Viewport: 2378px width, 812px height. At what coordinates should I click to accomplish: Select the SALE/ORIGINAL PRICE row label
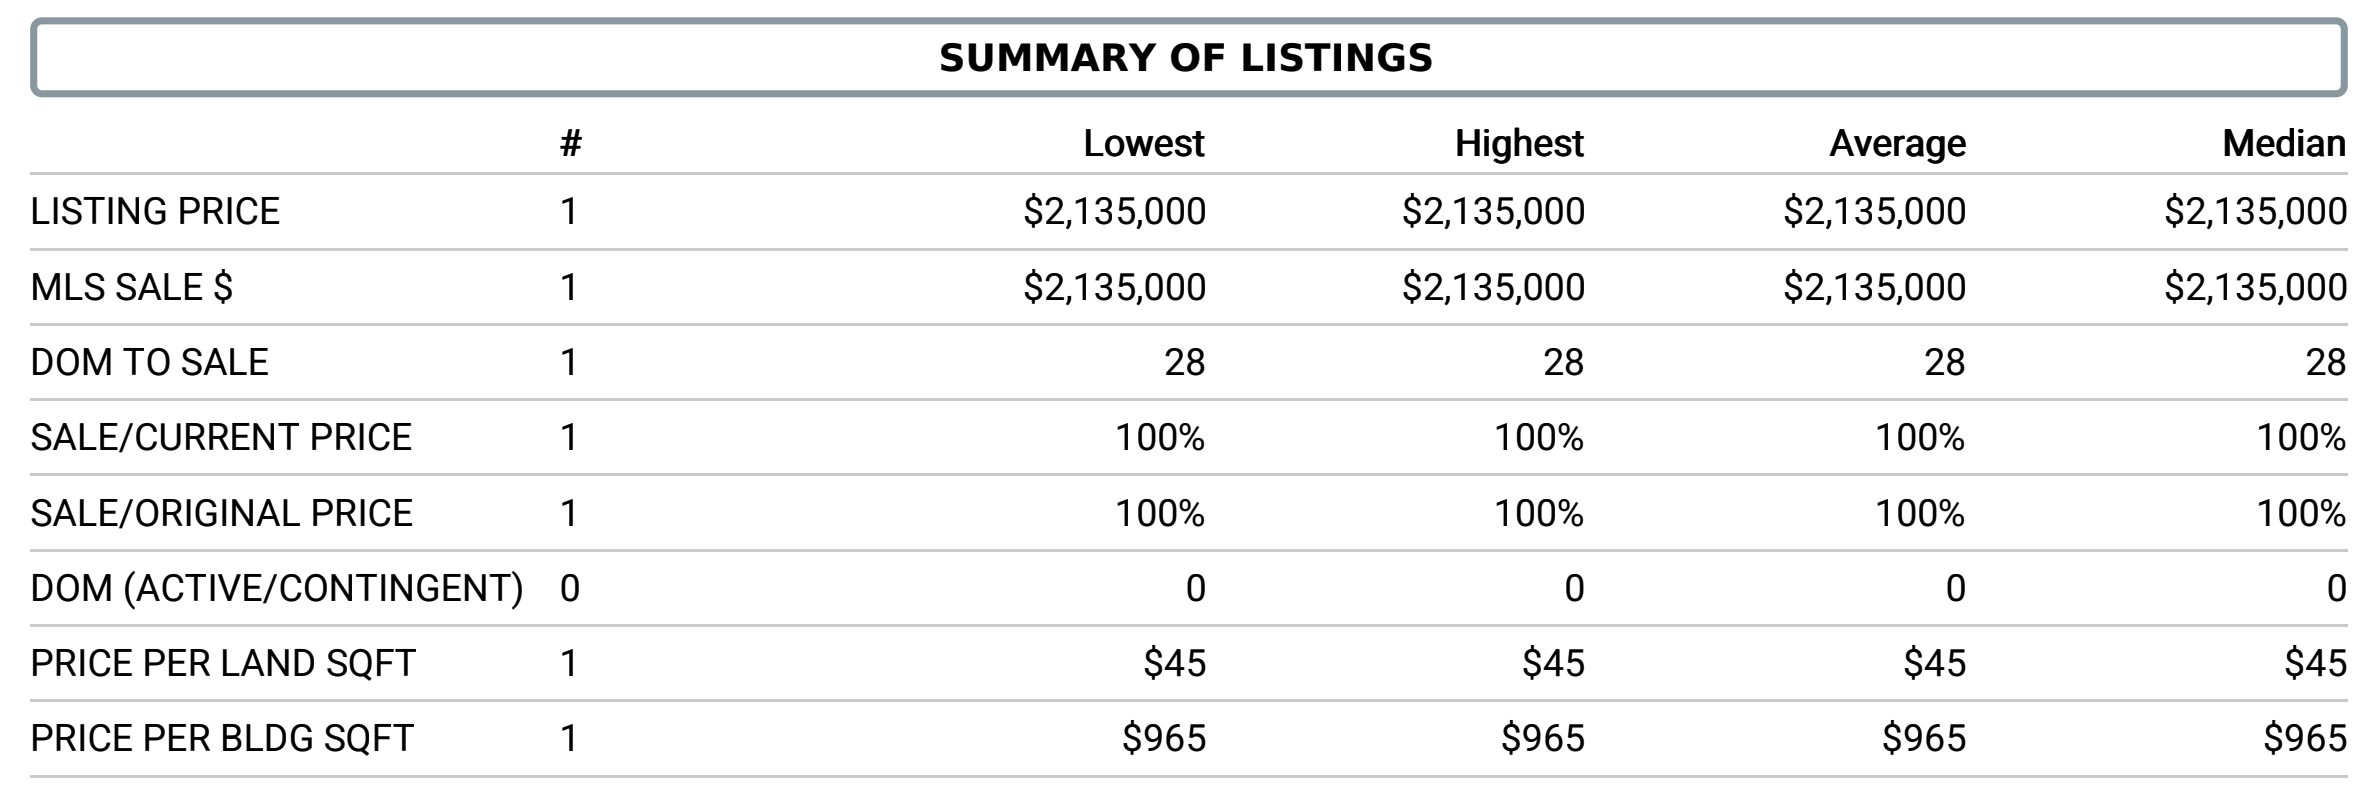click(222, 514)
